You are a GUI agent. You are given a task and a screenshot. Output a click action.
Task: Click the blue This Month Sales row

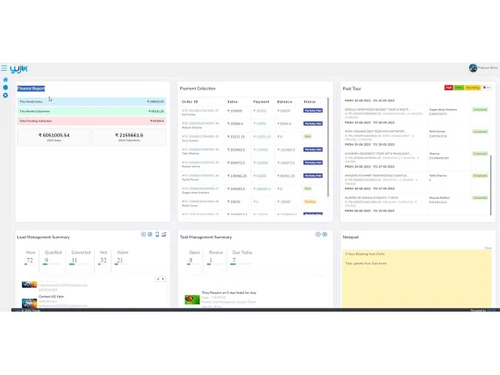(92, 101)
